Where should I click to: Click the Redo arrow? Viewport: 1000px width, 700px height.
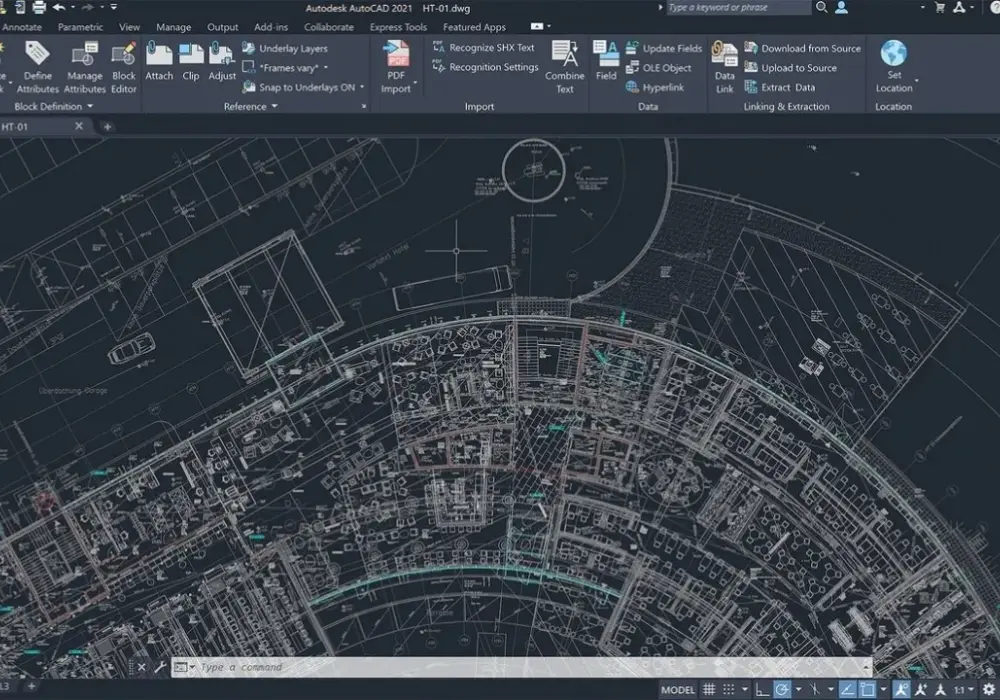(x=88, y=8)
